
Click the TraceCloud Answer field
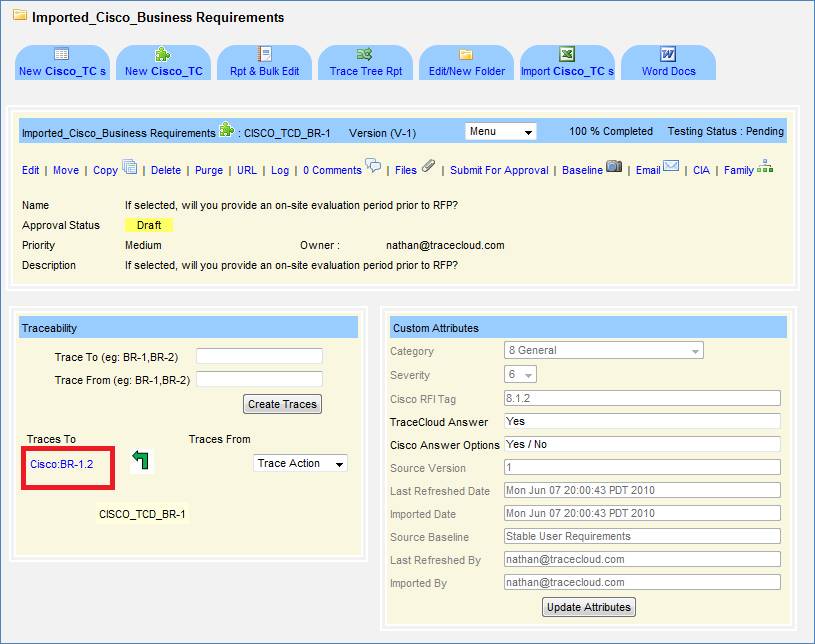click(x=642, y=421)
